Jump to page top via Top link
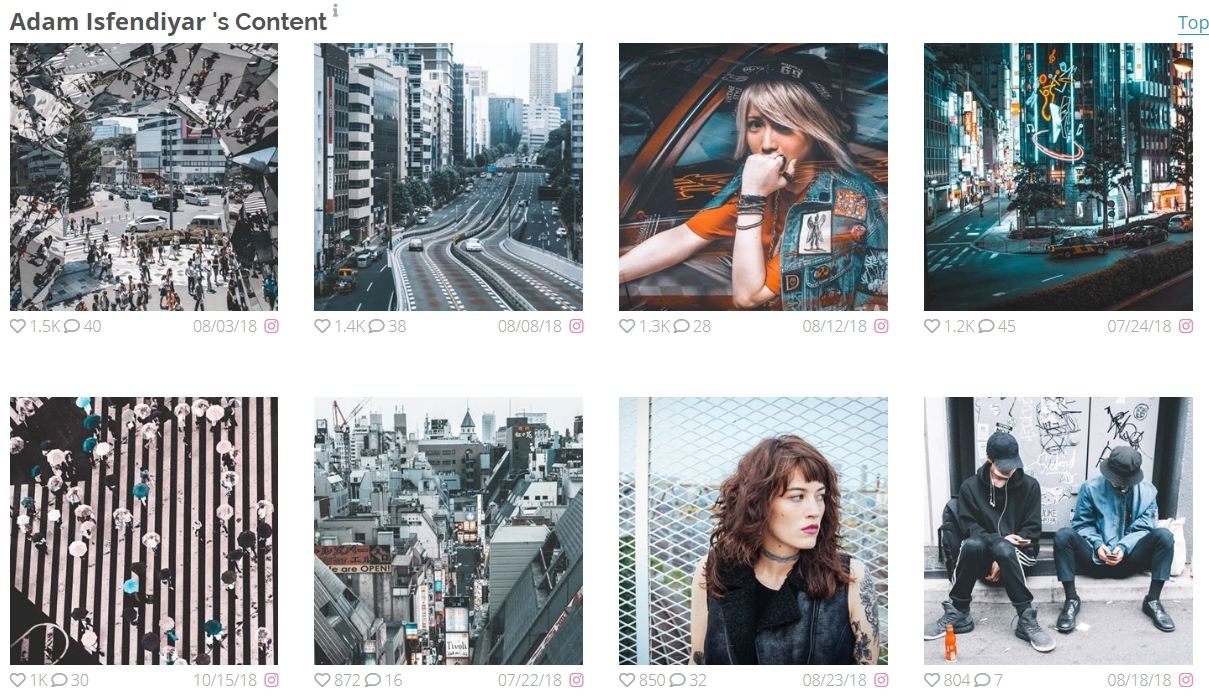1209x697 pixels. point(1193,23)
